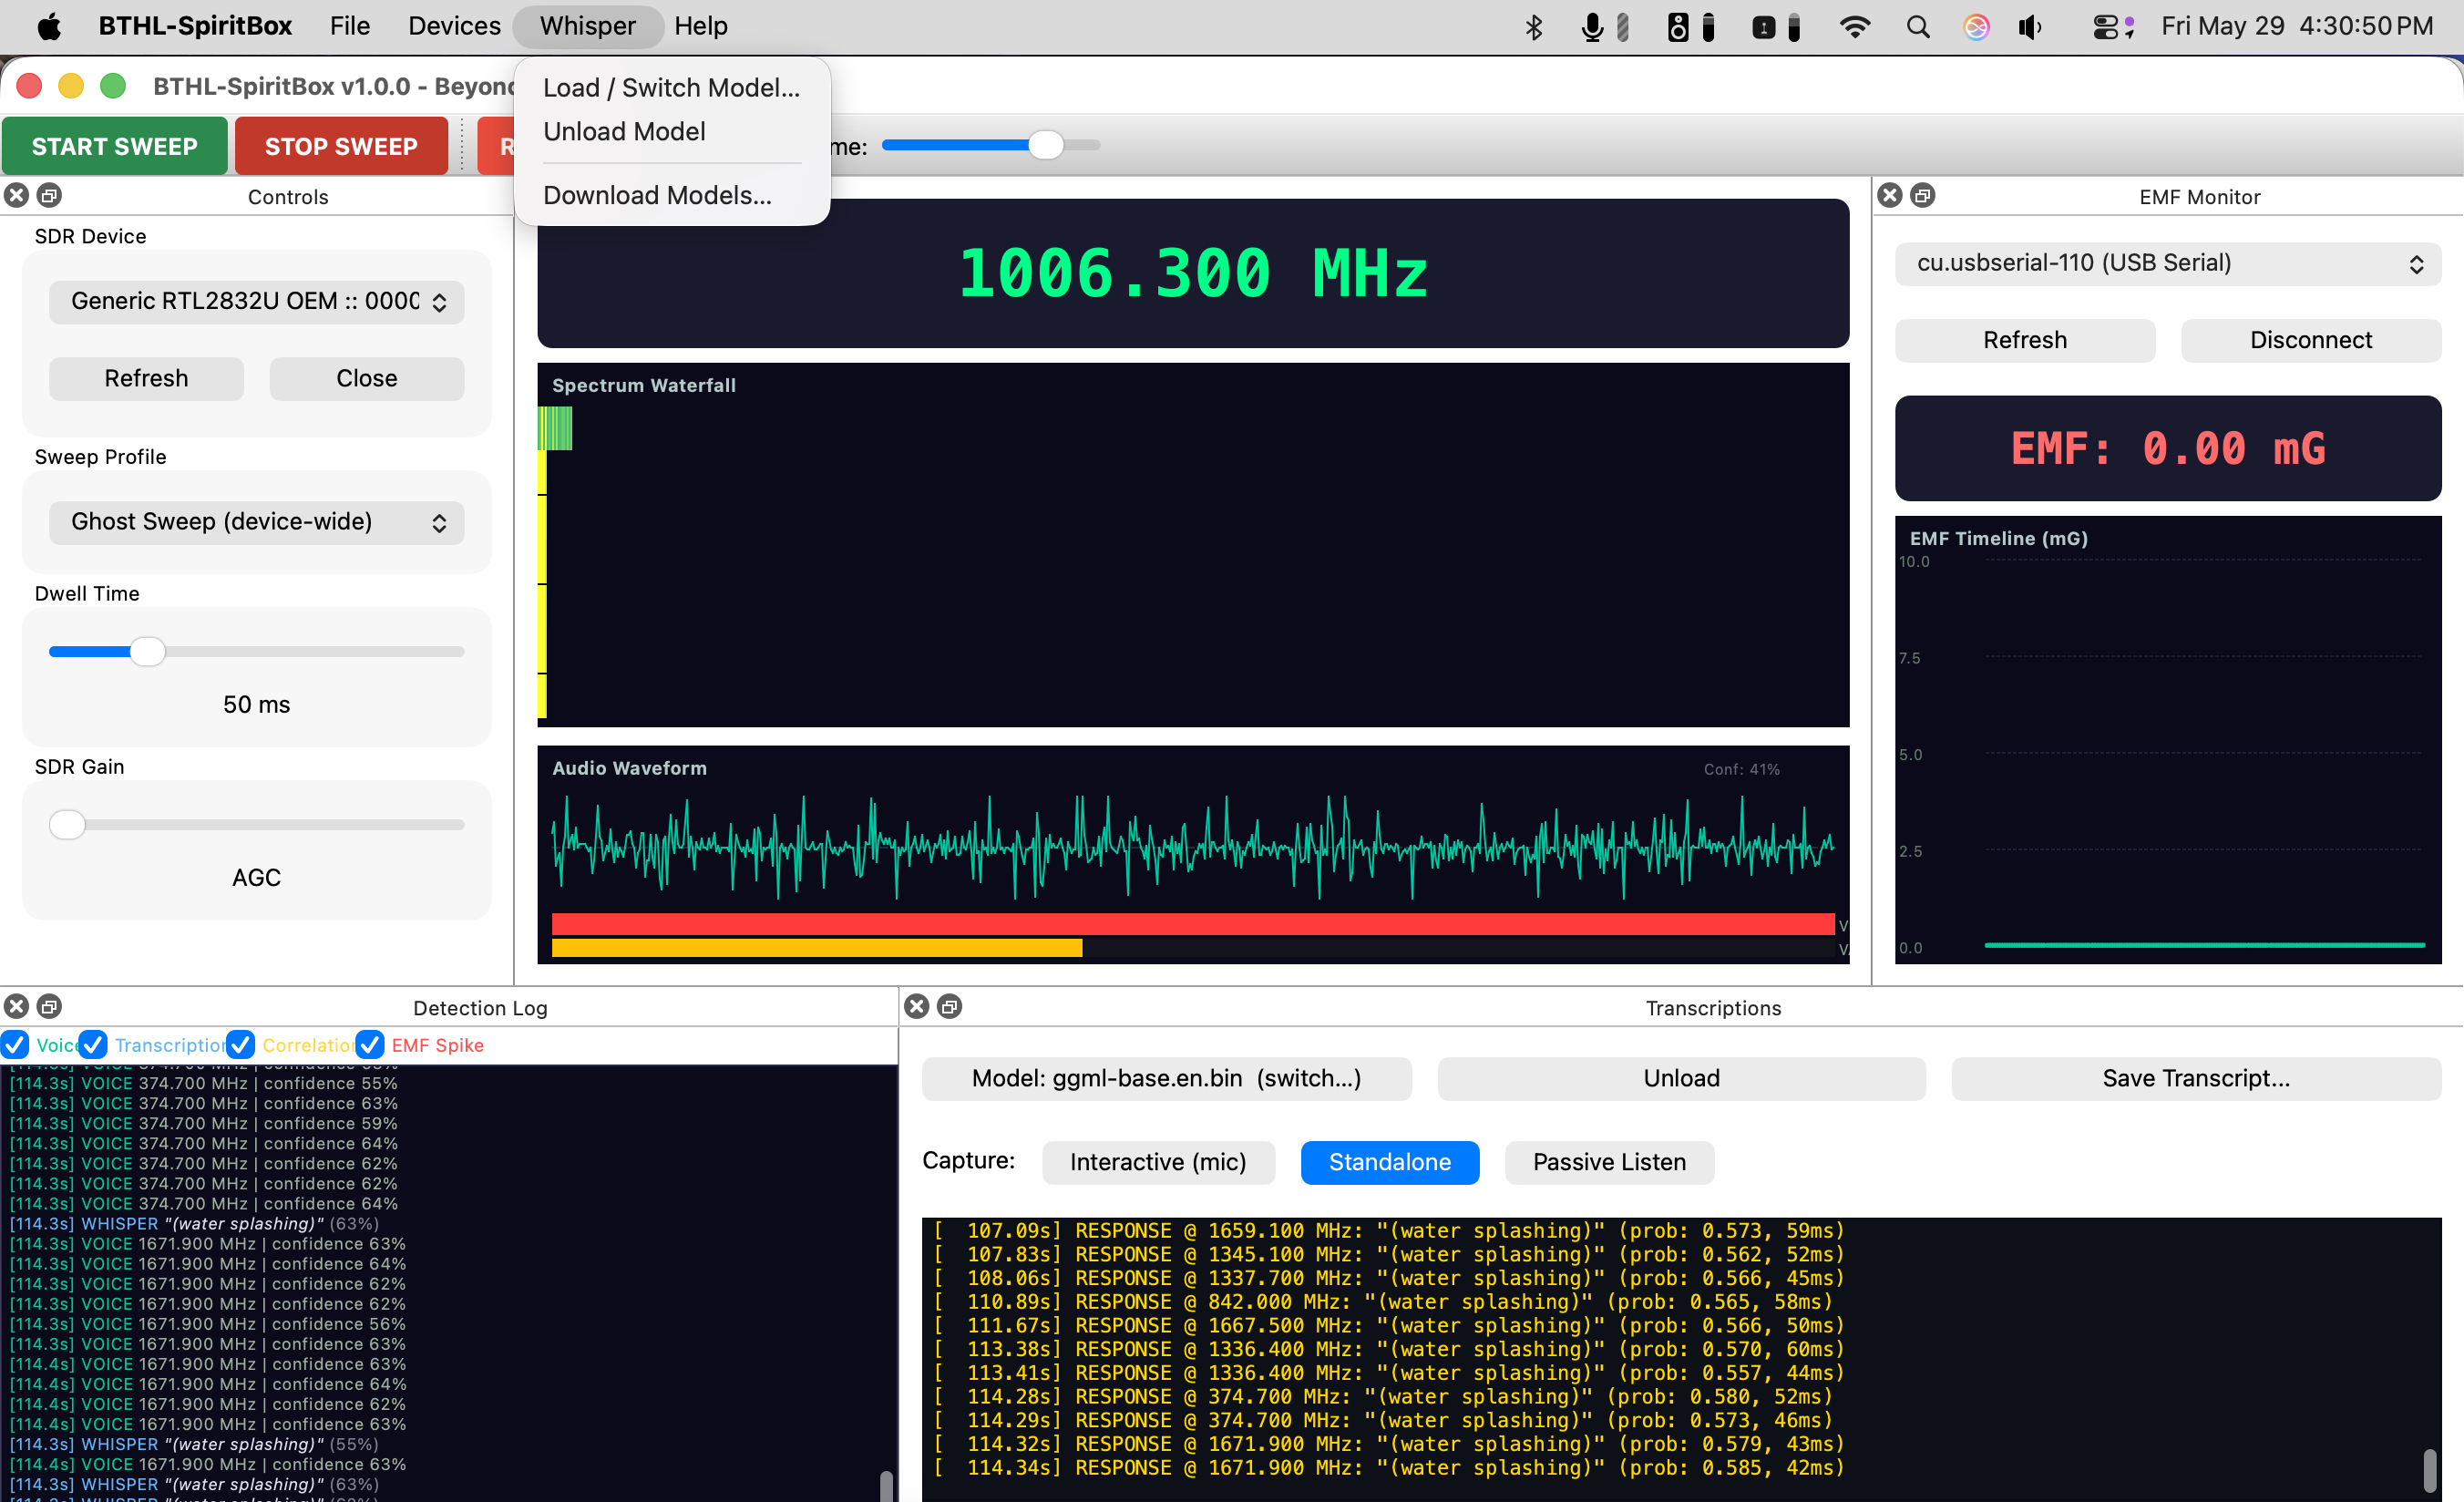Click Refresh in SDR Device section

(x=146, y=378)
